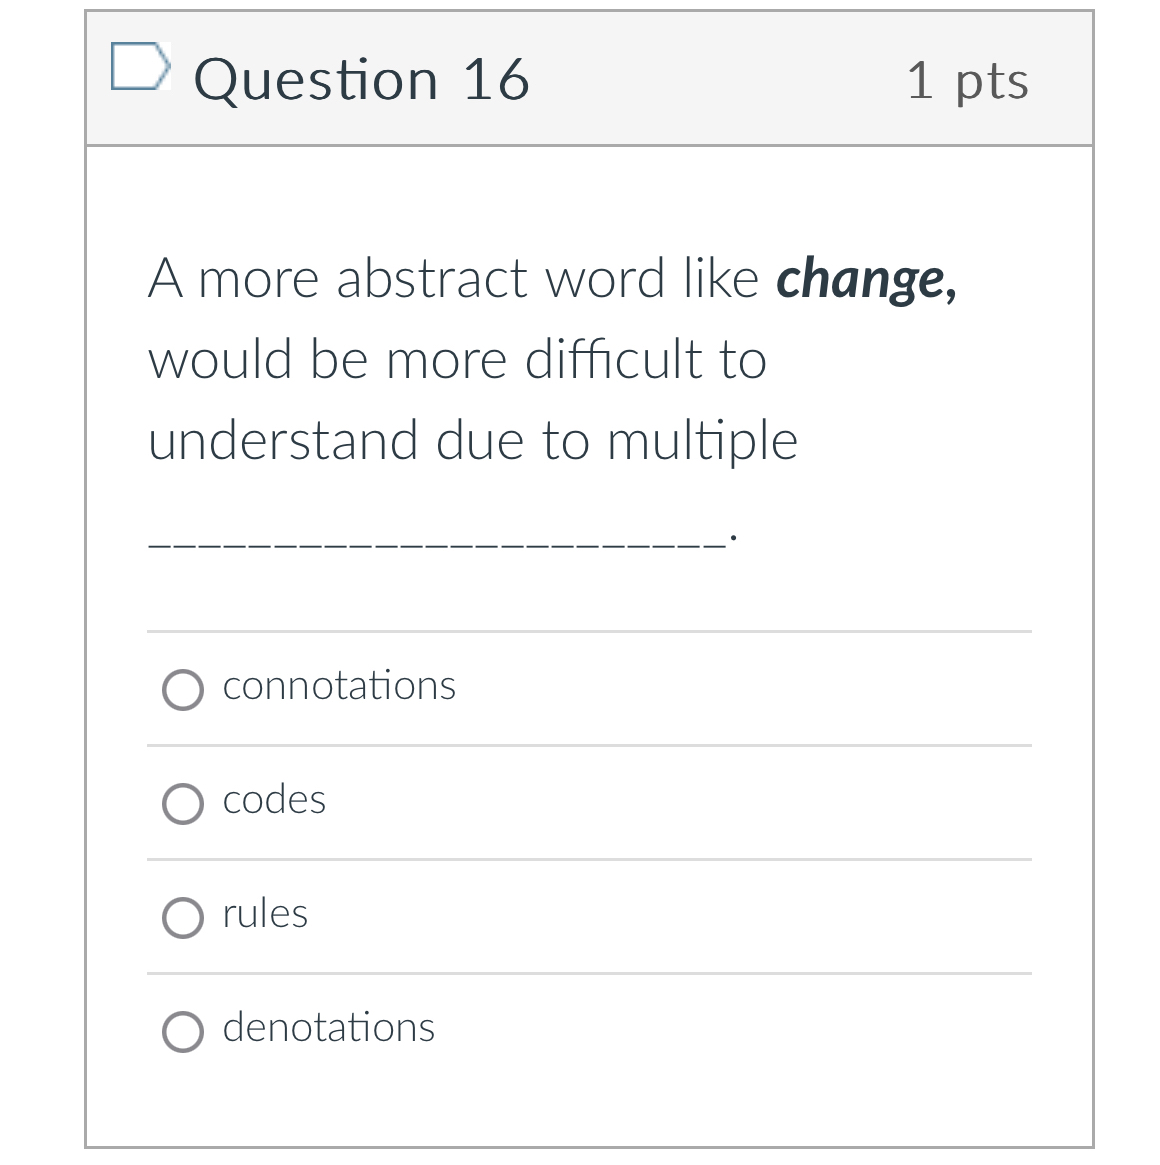
Task: Click the divider above the connotations option
Action: (x=589, y=631)
